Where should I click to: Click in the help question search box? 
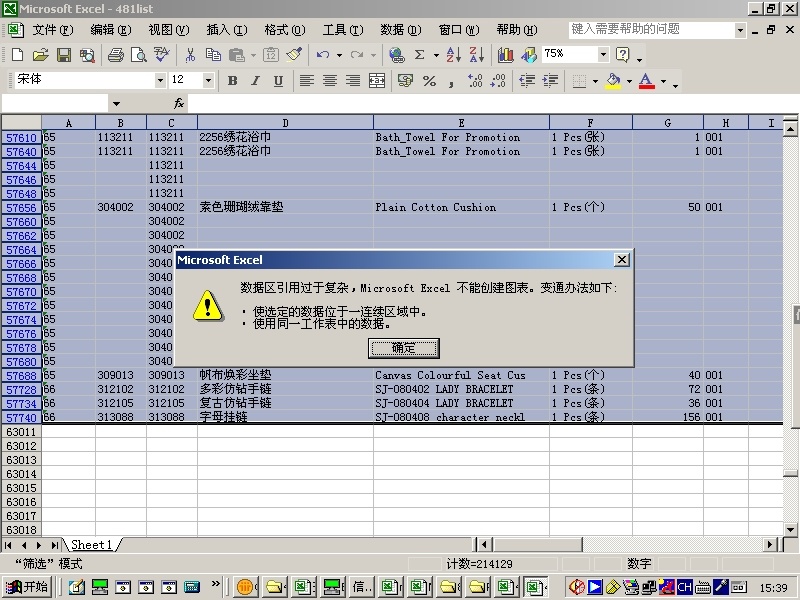click(x=652, y=30)
